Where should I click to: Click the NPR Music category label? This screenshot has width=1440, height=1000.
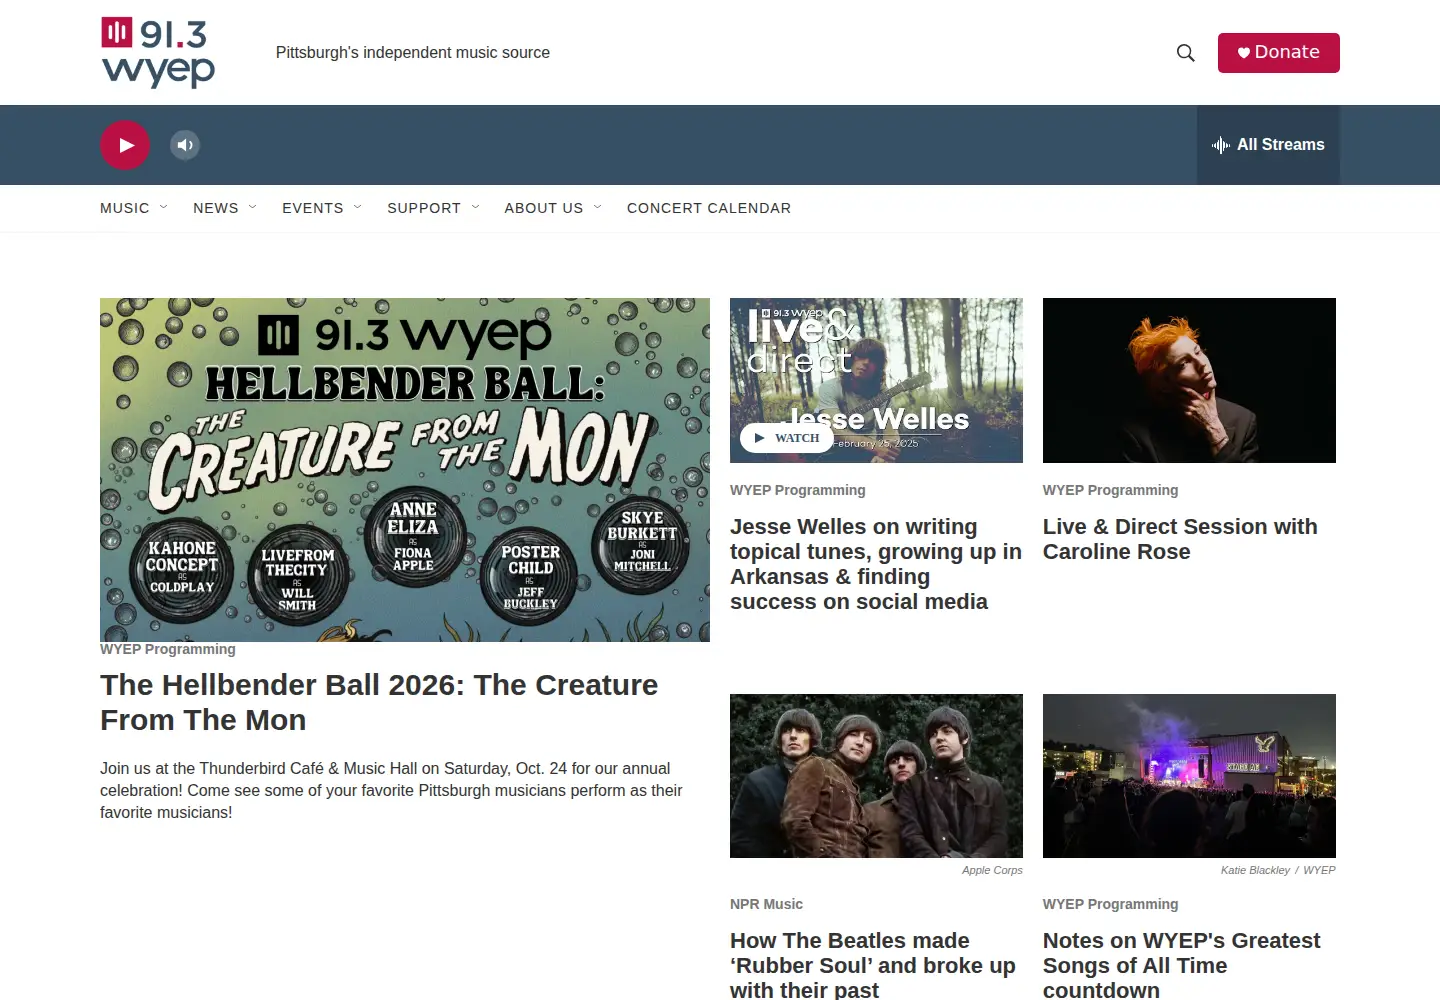(766, 904)
